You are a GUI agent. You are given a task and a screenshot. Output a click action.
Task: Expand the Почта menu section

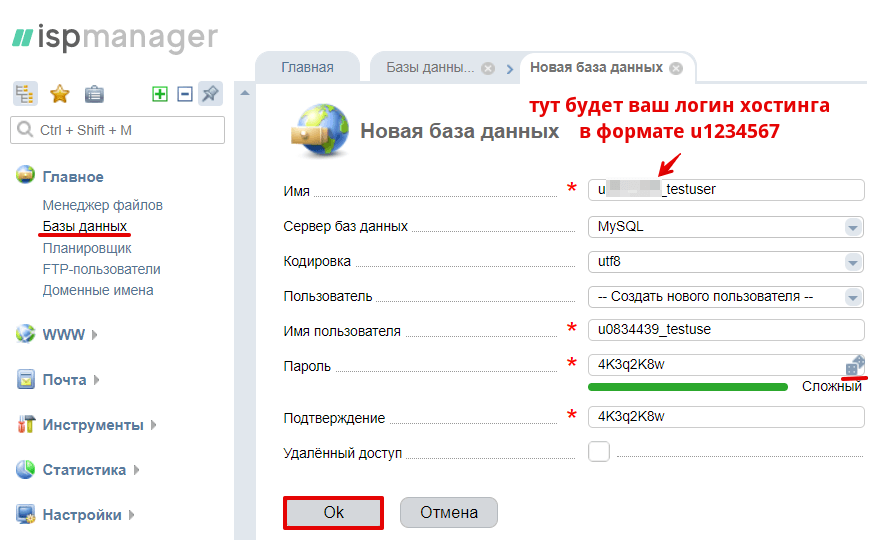tap(97, 380)
